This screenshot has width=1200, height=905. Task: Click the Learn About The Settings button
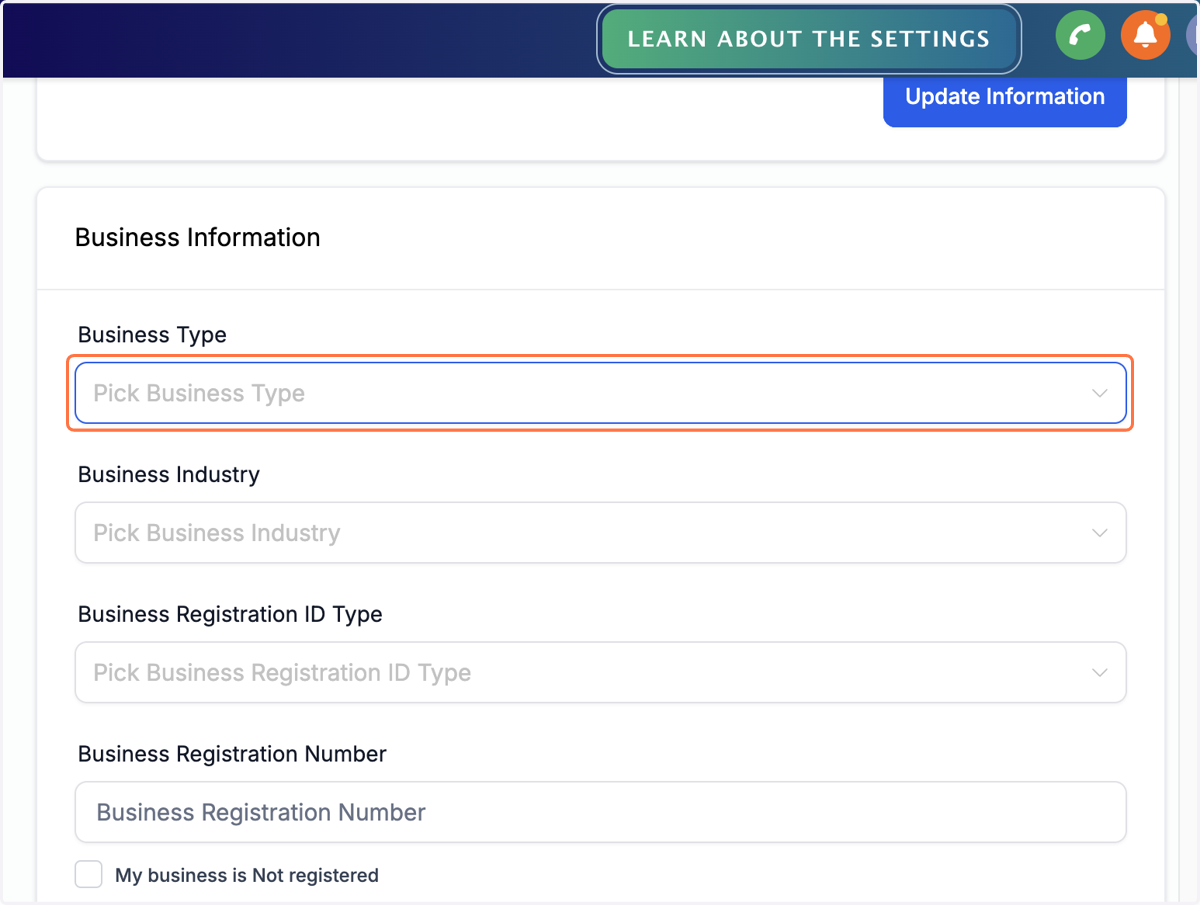tap(809, 39)
